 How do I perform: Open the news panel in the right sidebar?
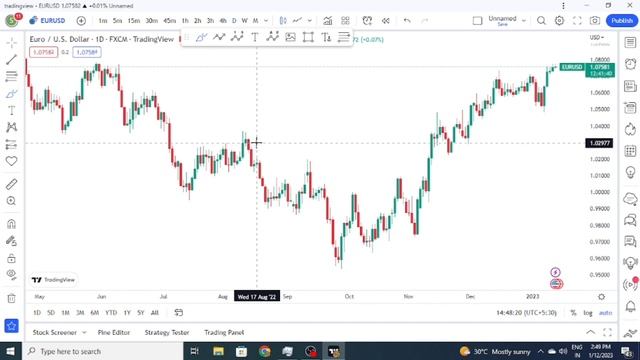tap(630, 86)
